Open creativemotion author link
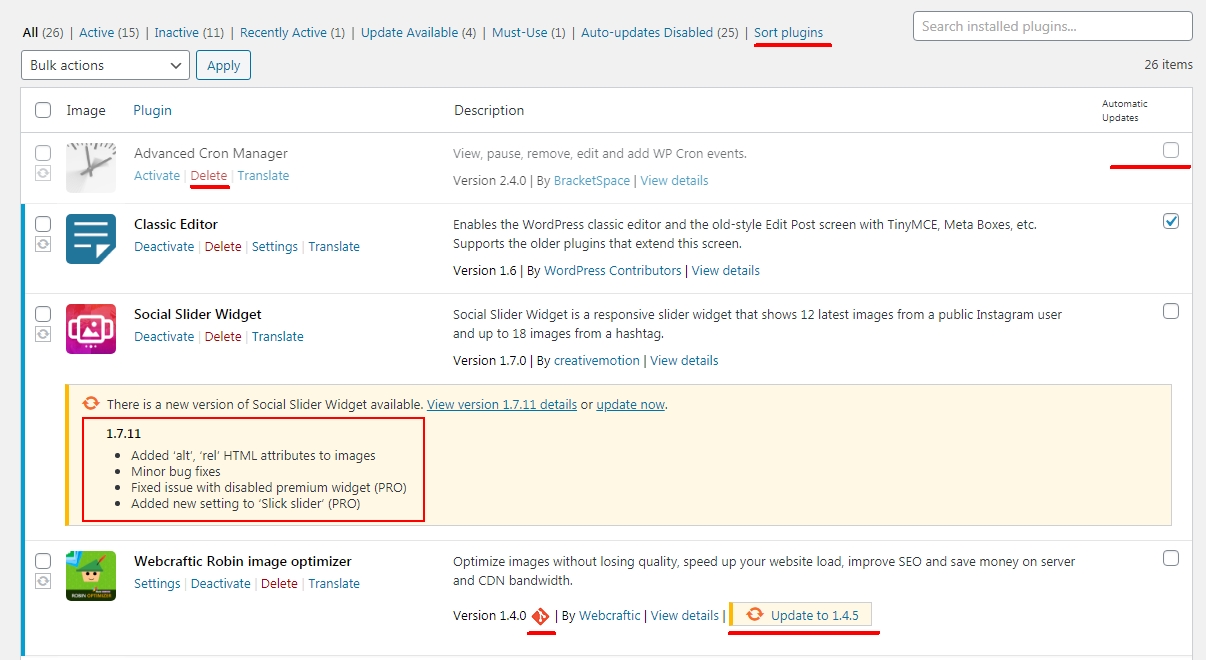The image size is (1206, 660). [x=597, y=360]
